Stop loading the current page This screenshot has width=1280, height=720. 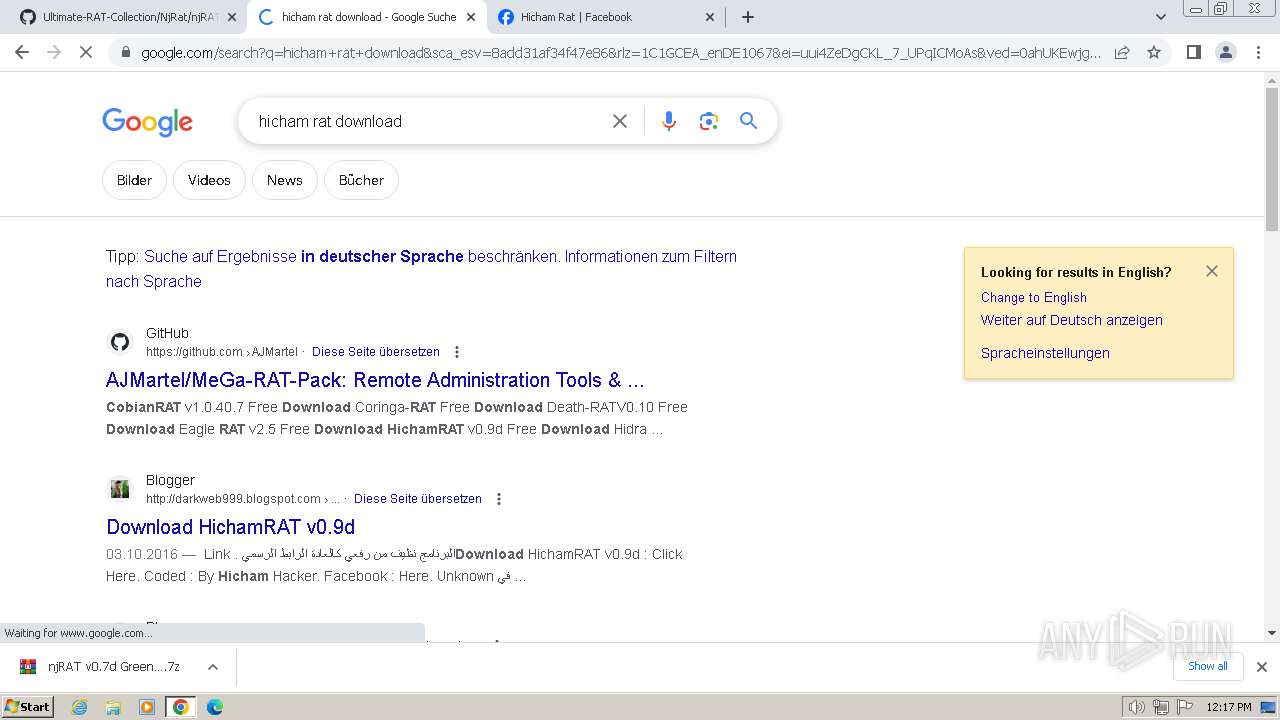pyautogui.click(x=86, y=52)
